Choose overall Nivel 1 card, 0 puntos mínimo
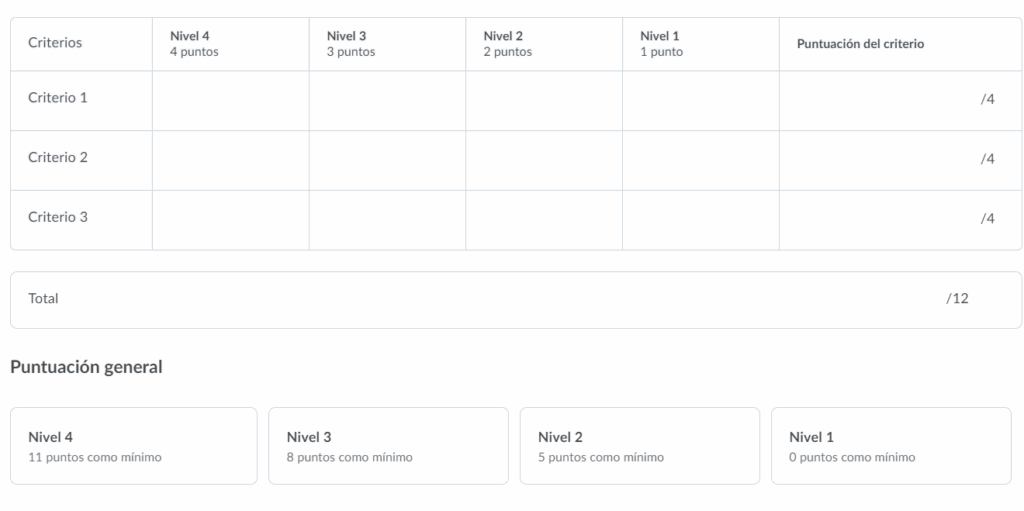This screenshot has height=511, width=1024. coord(890,446)
